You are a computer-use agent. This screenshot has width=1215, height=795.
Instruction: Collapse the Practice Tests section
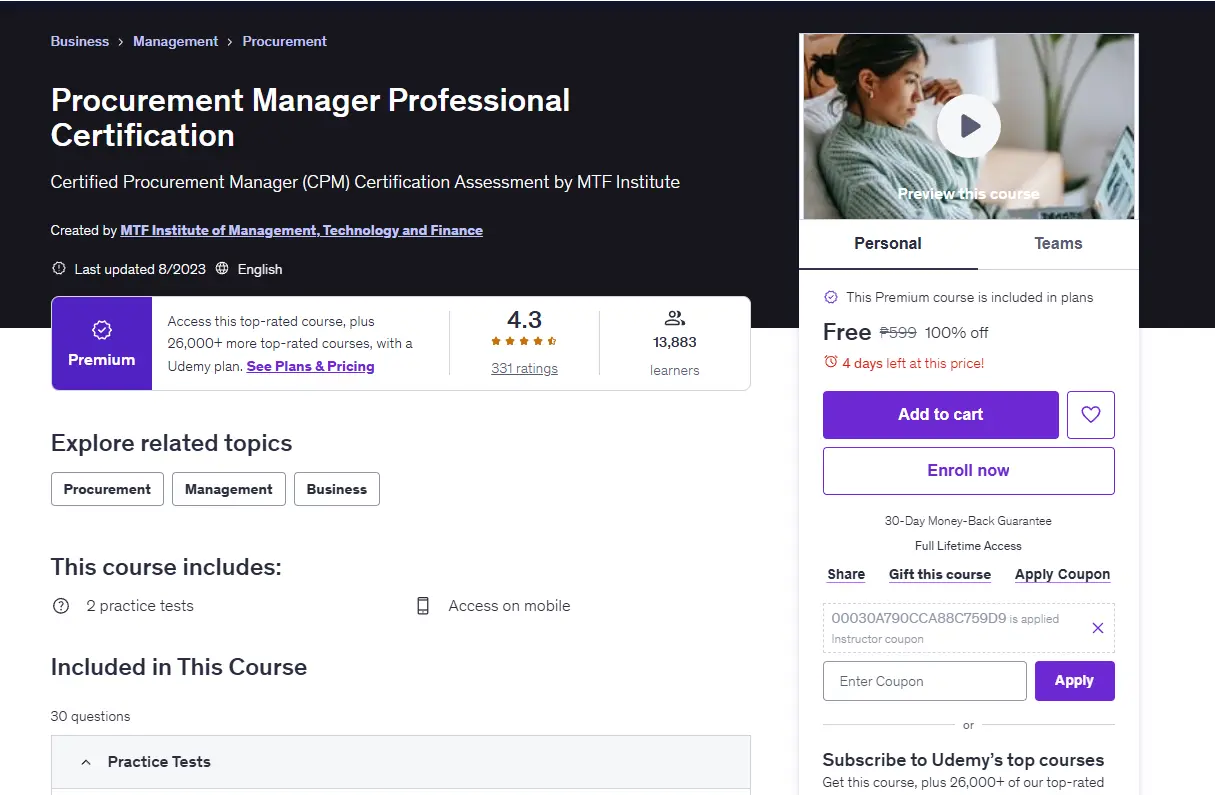pos(401,762)
